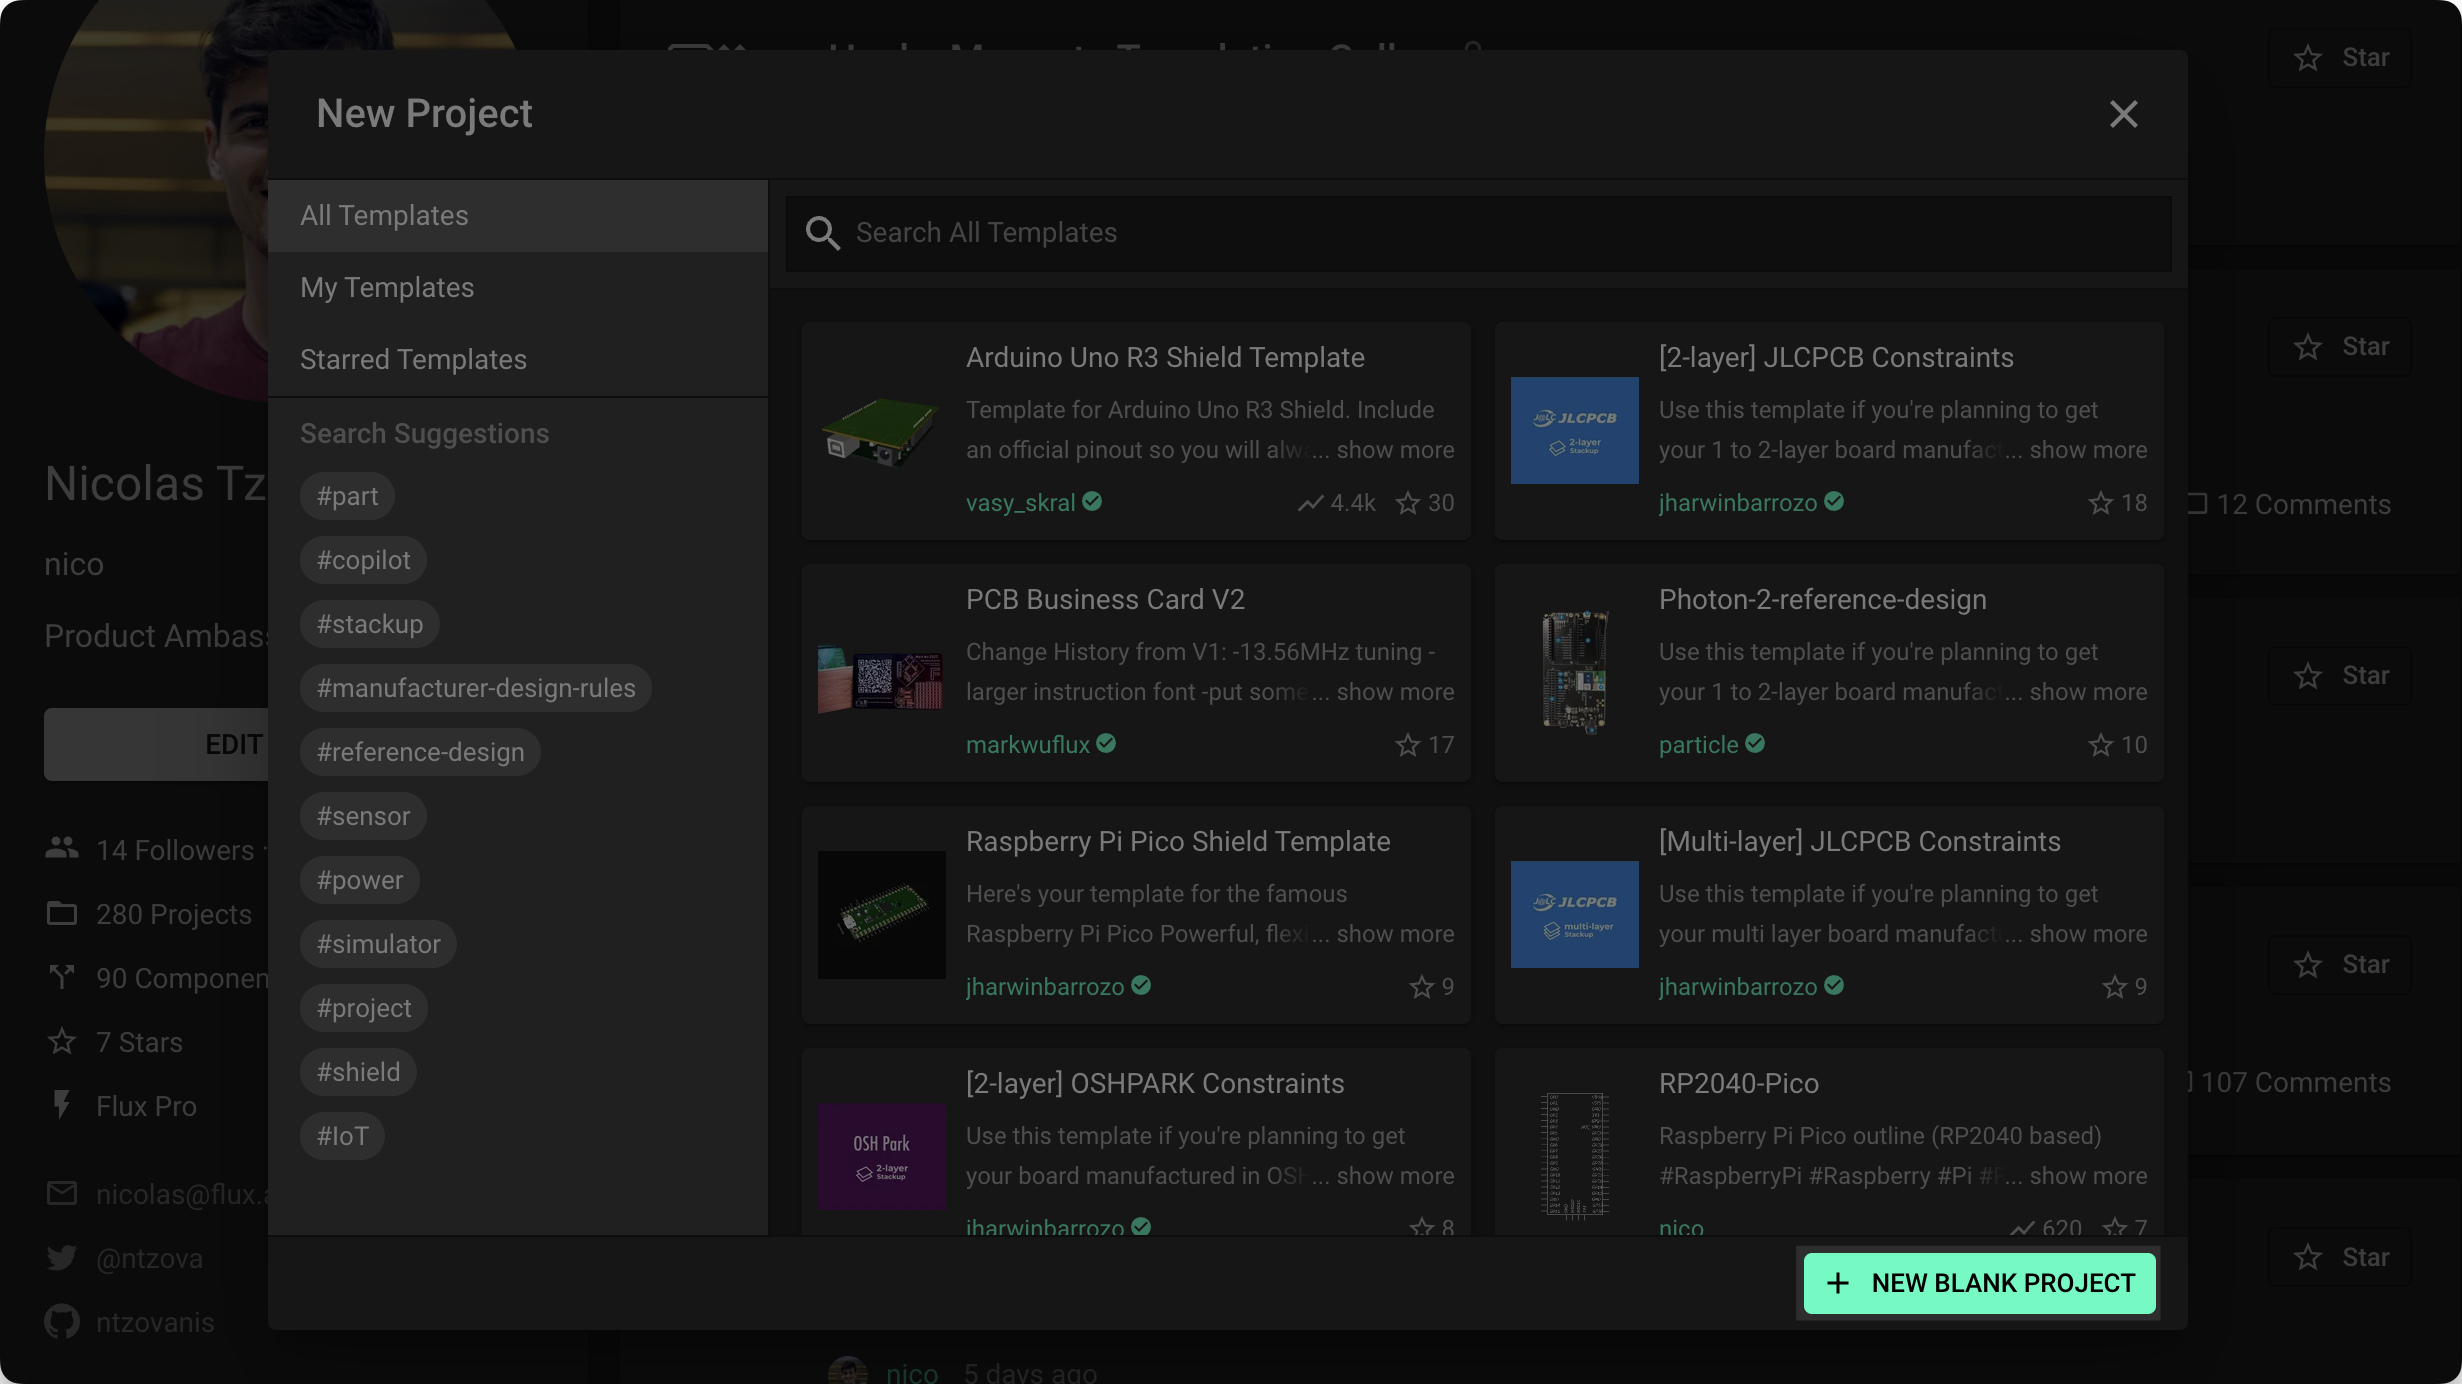Open particle author profile

[1698, 745]
